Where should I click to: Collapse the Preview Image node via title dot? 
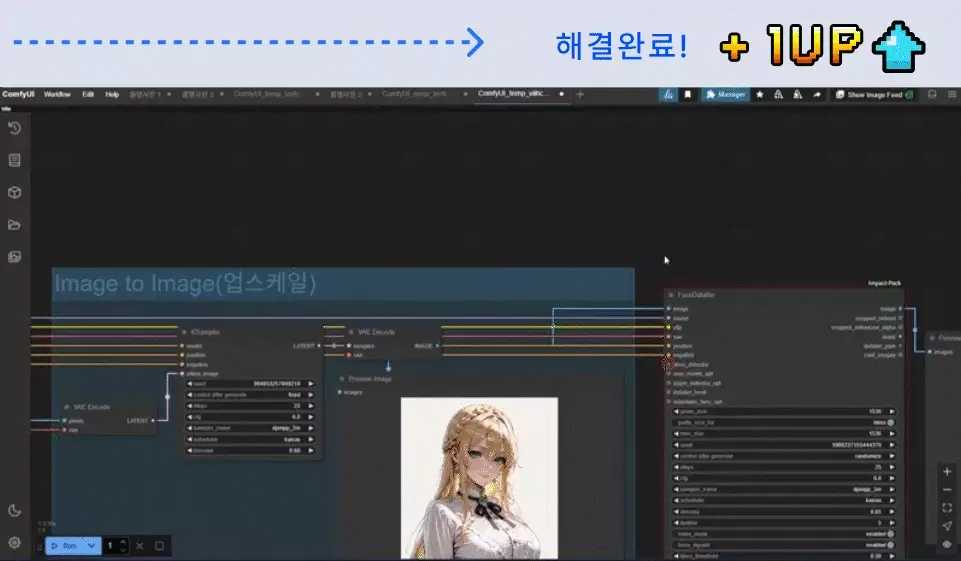[341, 379]
